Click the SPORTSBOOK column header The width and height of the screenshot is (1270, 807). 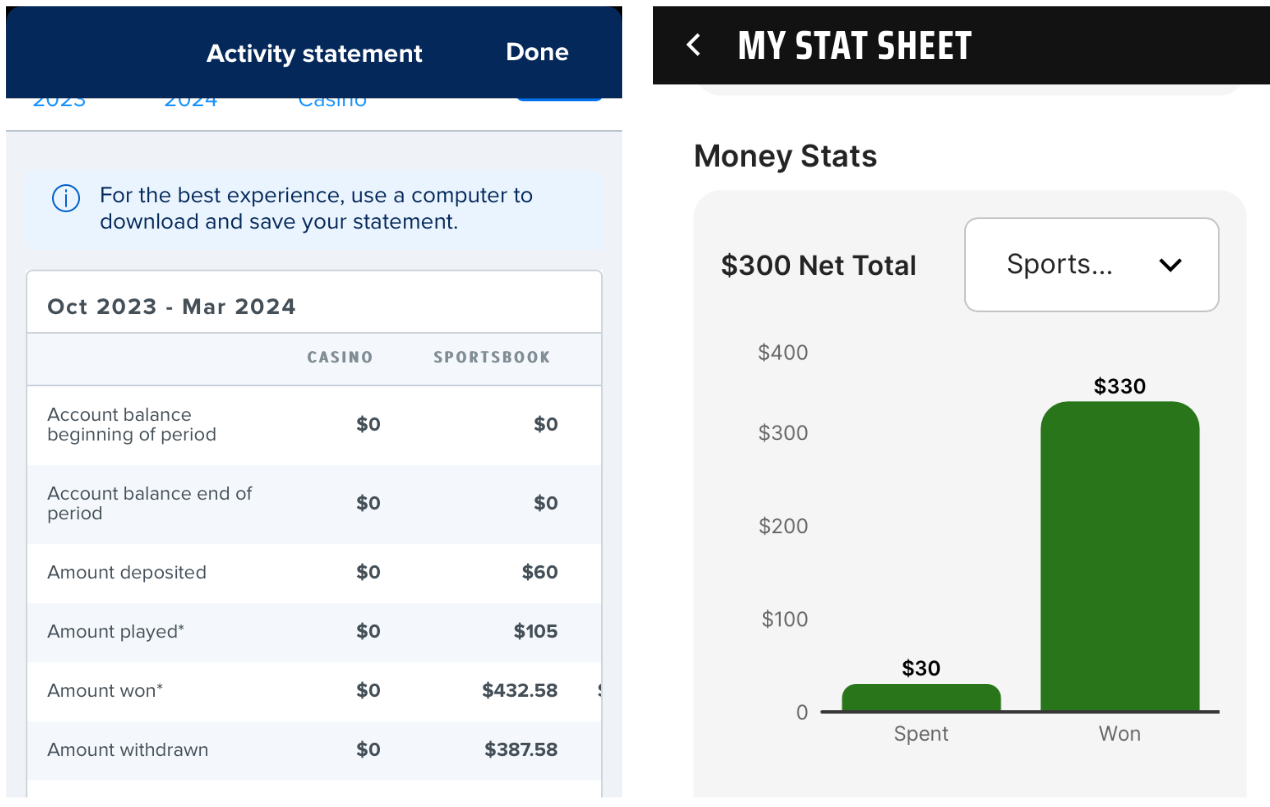point(491,357)
